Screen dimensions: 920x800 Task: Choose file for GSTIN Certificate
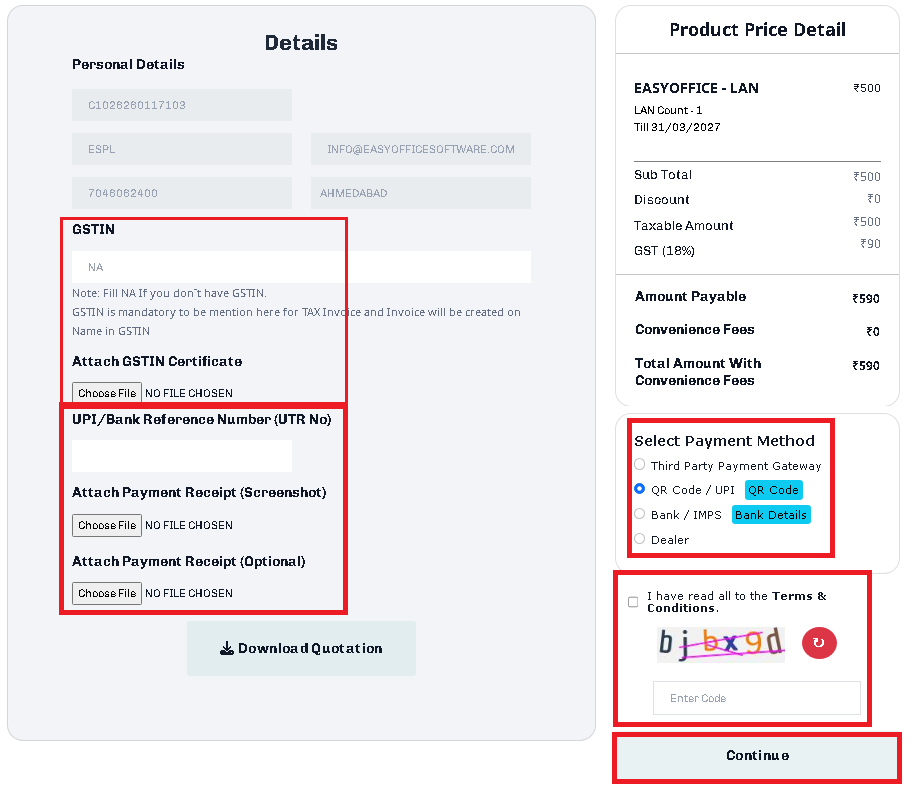pyautogui.click(x=107, y=393)
